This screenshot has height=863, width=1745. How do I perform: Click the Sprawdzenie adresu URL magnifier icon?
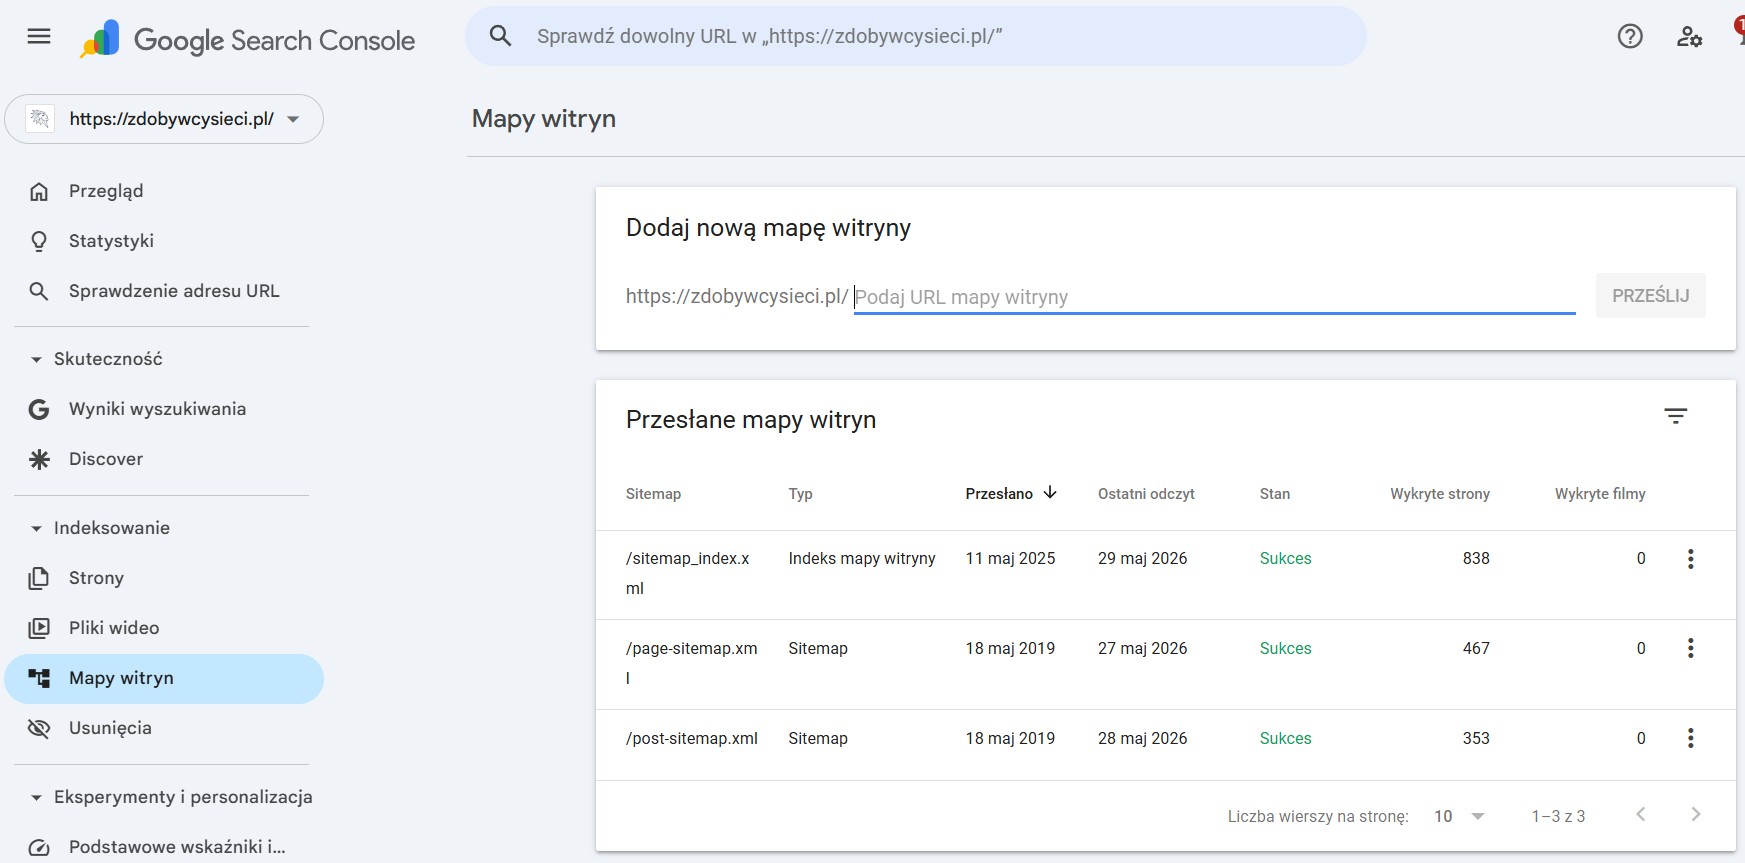[x=39, y=292]
